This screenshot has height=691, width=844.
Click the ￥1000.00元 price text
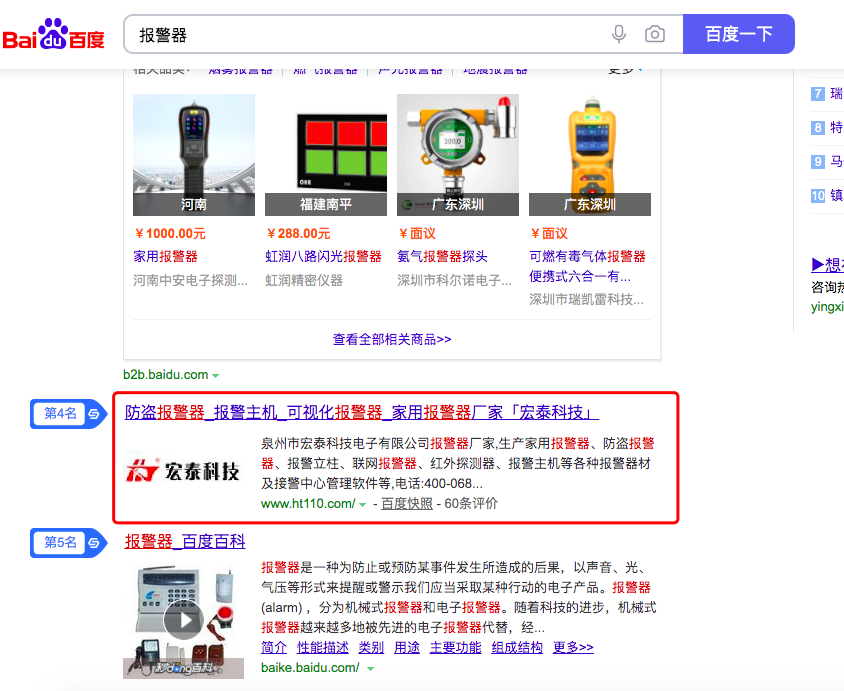170,233
